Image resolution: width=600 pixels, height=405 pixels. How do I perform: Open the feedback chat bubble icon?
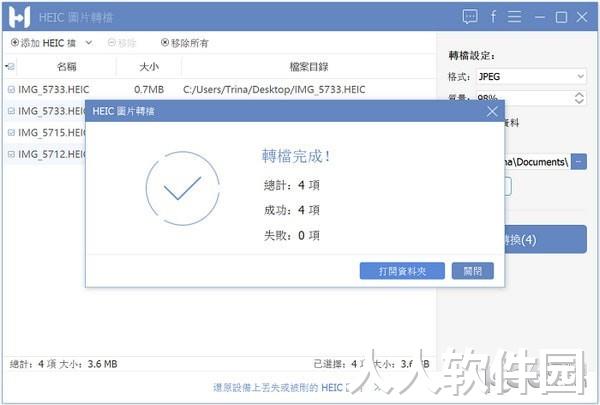[470, 17]
